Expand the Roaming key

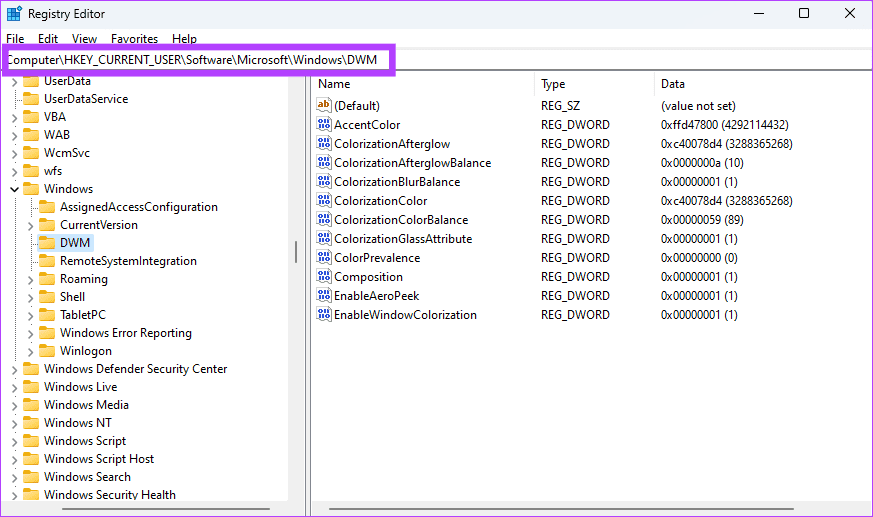coord(31,279)
